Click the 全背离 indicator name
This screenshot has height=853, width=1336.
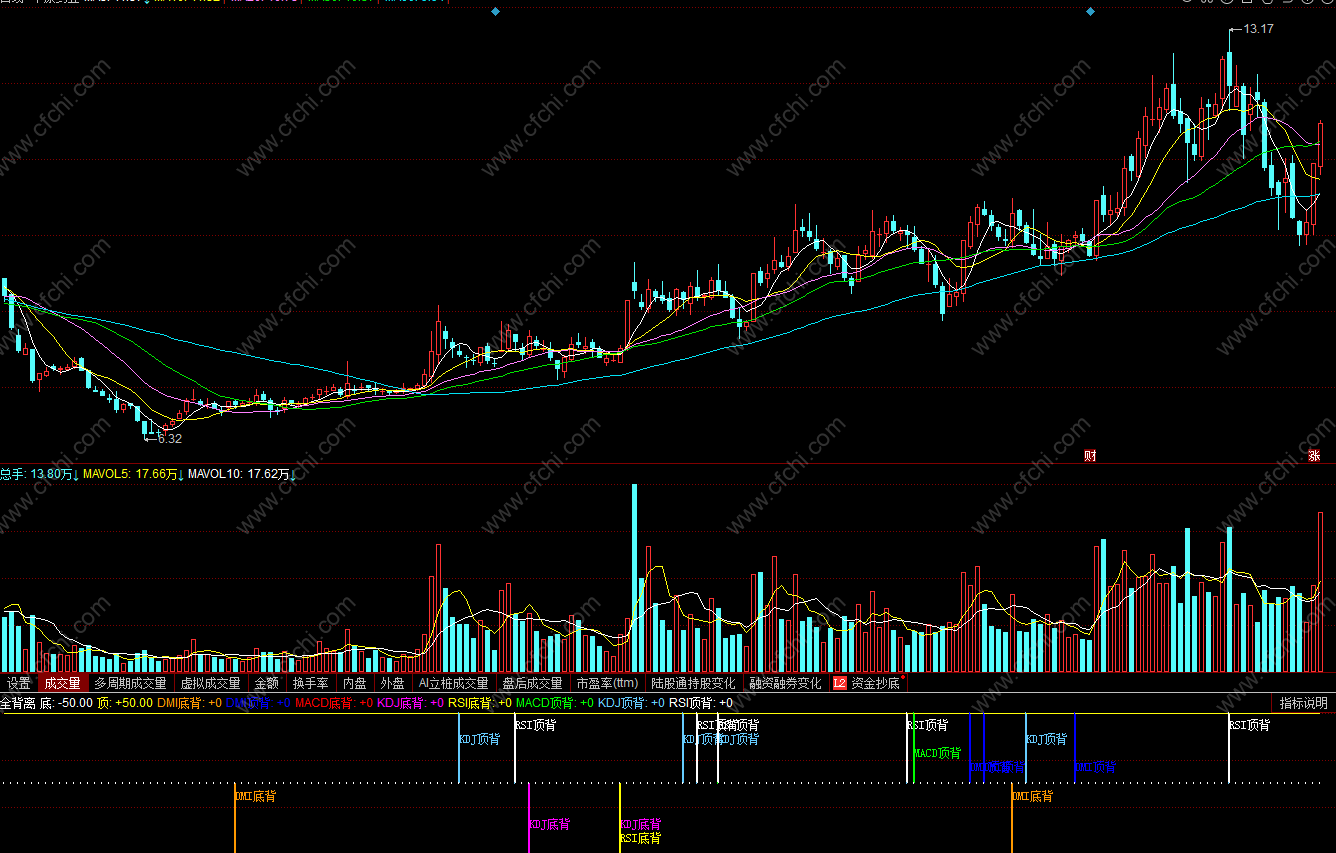pyautogui.click(x=18, y=703)
